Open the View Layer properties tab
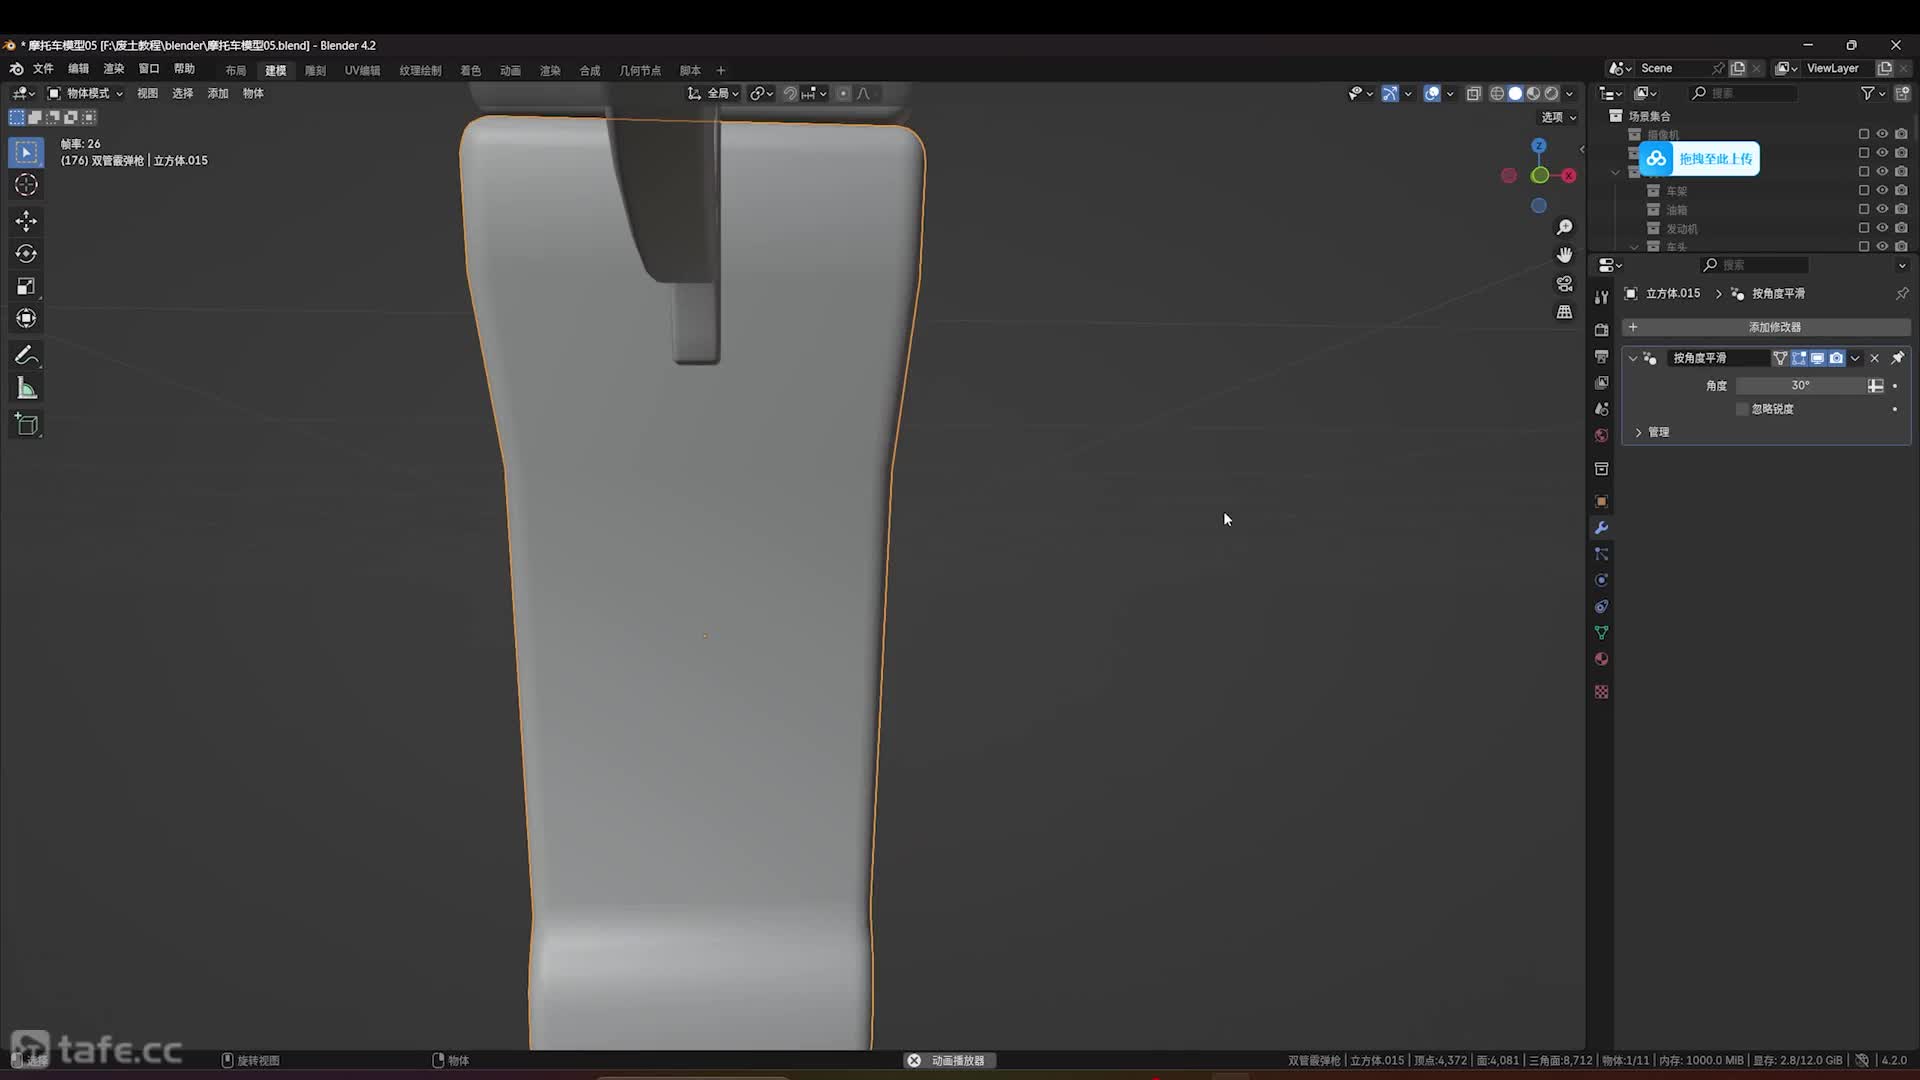The width and height of the screenshot is (1920, 1080). tap(1601, 383)
